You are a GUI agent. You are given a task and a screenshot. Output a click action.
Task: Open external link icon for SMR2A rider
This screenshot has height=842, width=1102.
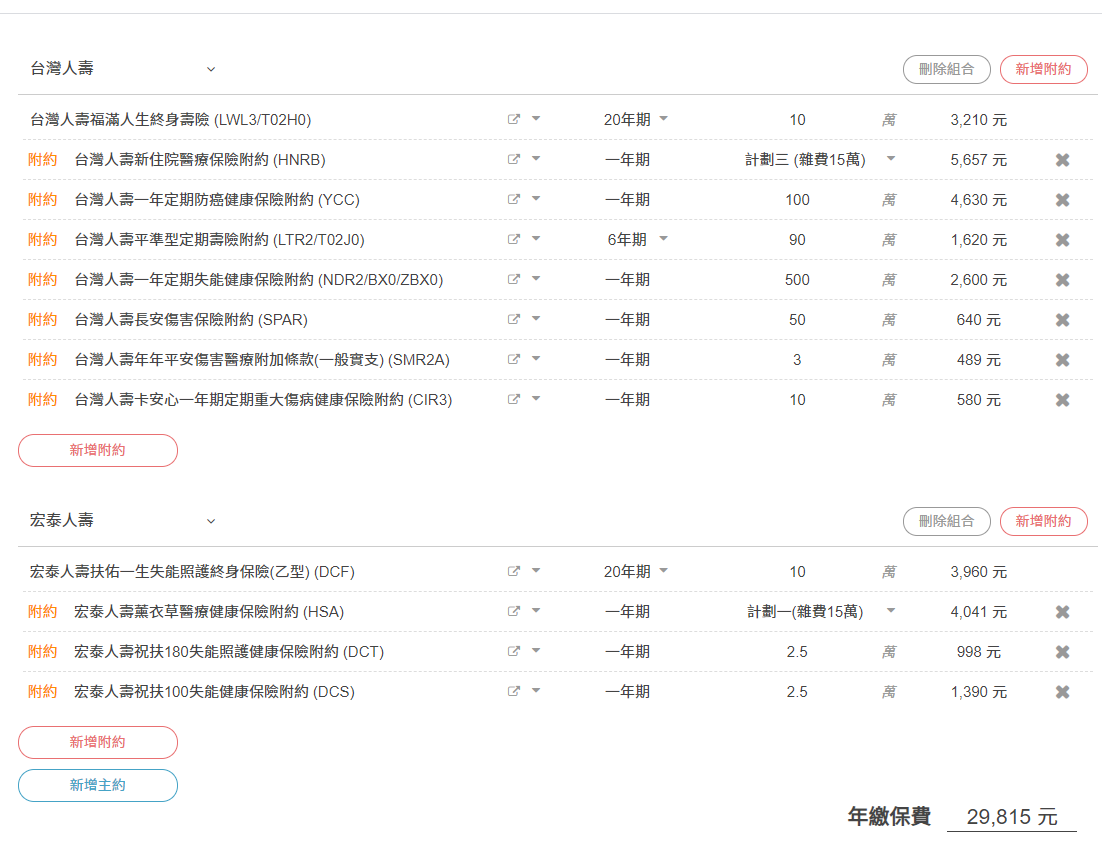pos(514,360)
